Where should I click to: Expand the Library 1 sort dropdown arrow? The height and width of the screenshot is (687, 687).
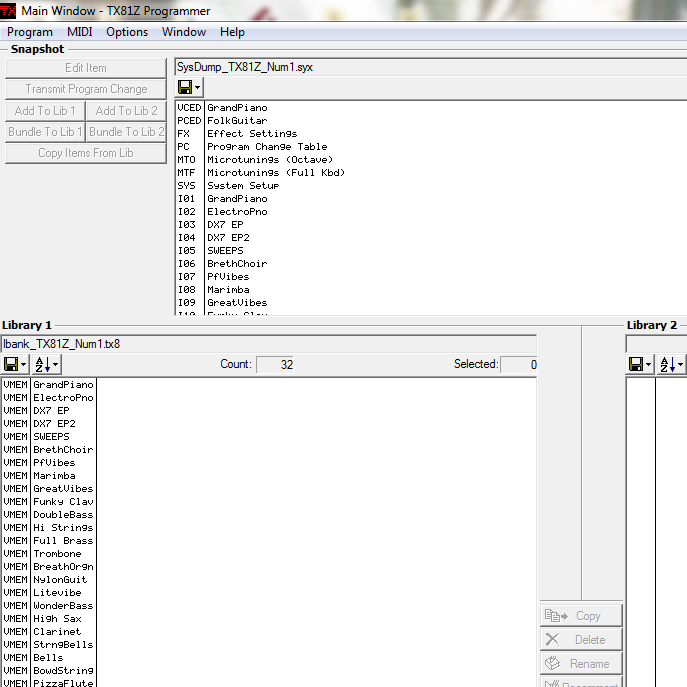(56, 365)
